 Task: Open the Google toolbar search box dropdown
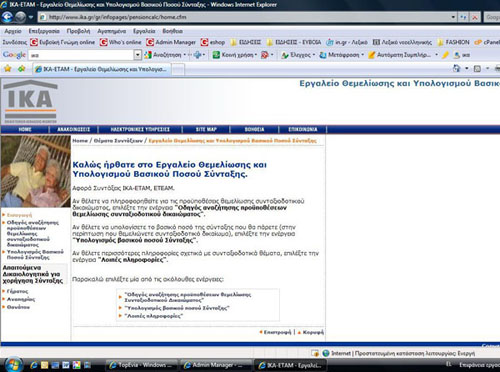click(x=138, y=55)
